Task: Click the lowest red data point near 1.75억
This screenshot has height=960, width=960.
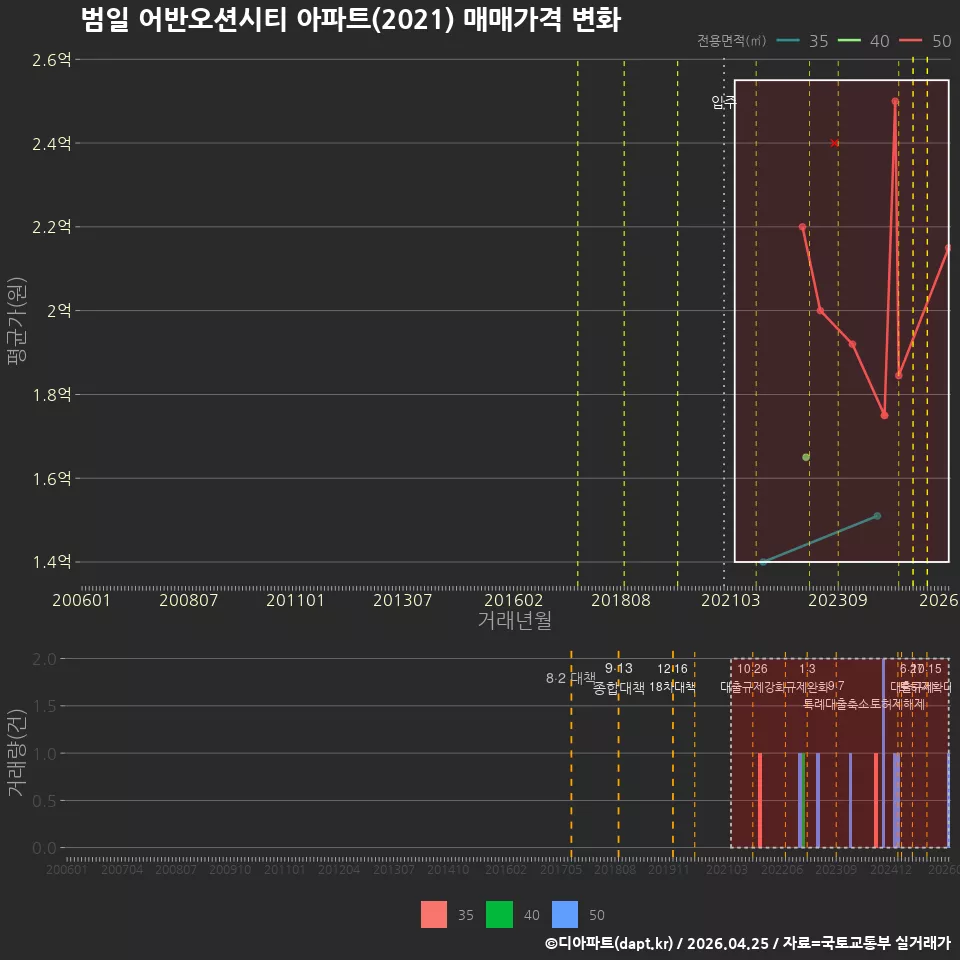Action: click(884, 416)
